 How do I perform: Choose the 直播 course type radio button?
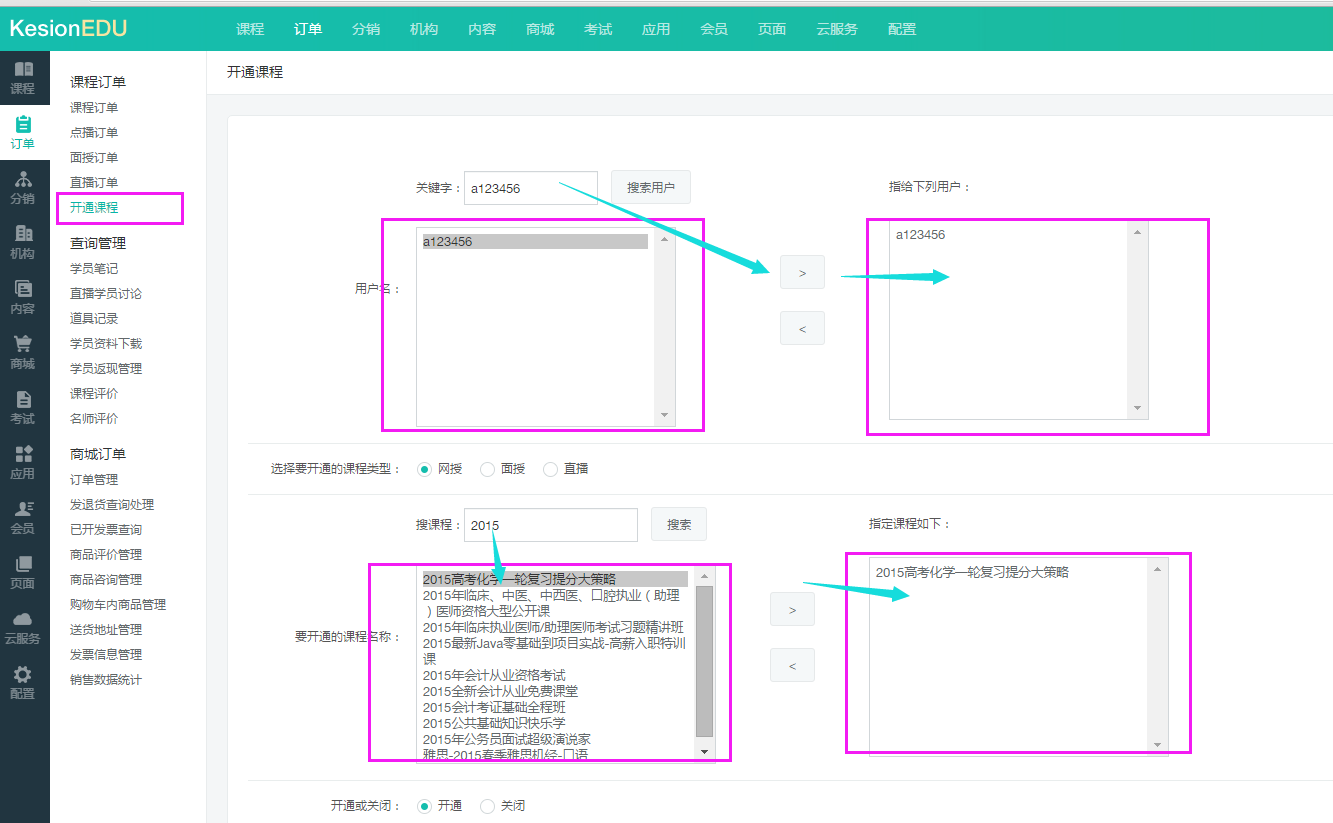point(550,469)
